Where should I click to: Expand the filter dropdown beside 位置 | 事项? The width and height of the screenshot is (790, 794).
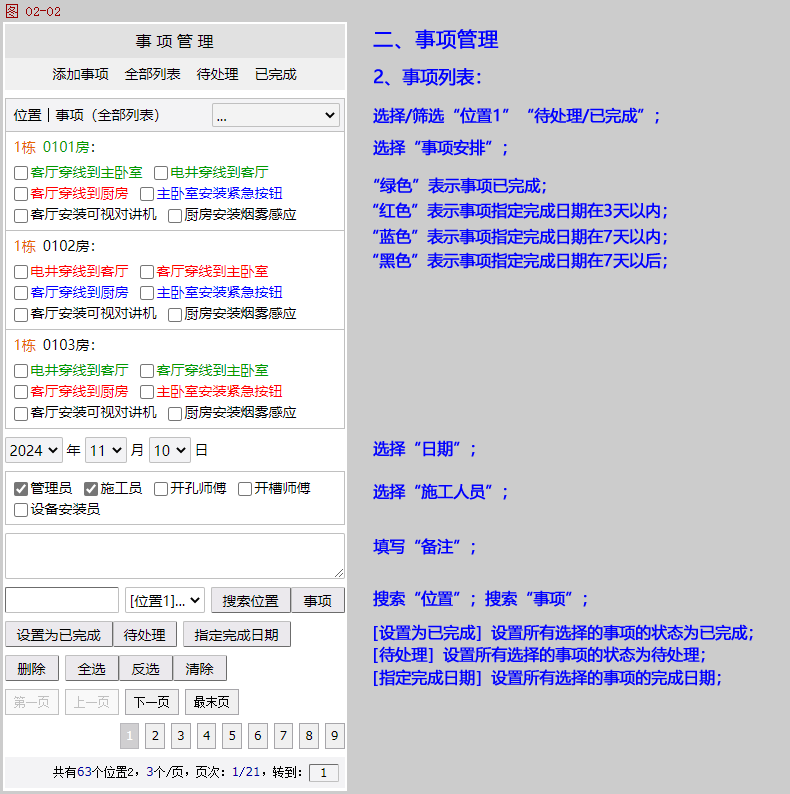pos(276,116)
